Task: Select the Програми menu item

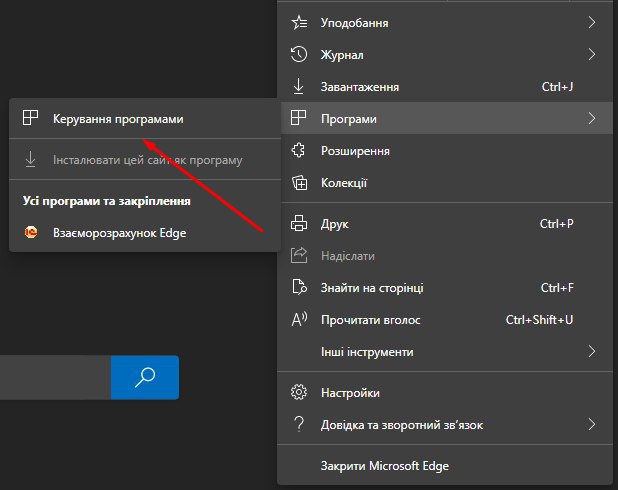Action: point(445,118)
